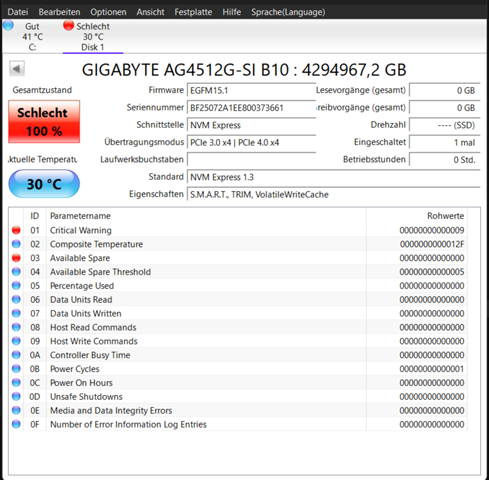Click the status dot for Data Units Written

[16, 313]
